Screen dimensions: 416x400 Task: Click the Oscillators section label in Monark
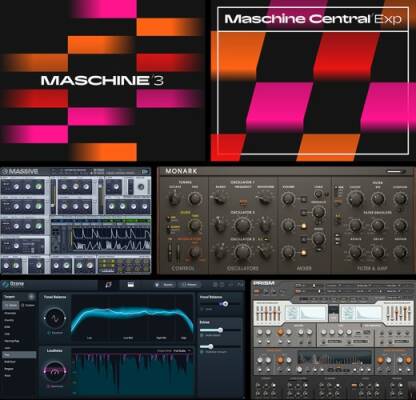click(x=243, y=268)
